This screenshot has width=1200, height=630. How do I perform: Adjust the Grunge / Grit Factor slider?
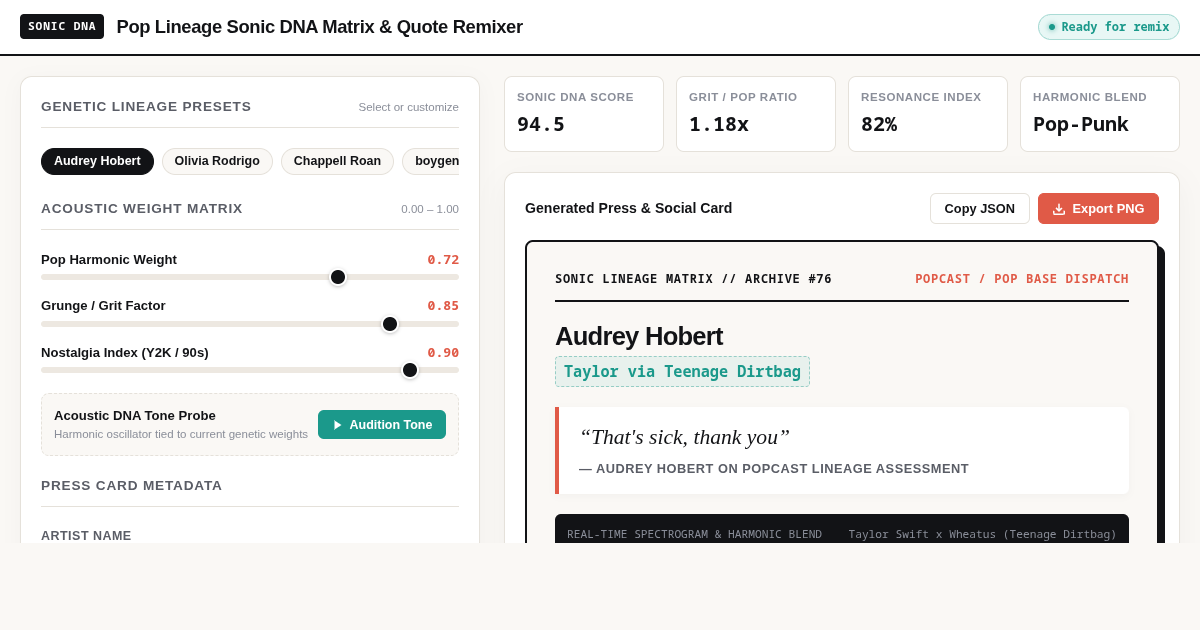pyautogui.click(x=250, y=324)
